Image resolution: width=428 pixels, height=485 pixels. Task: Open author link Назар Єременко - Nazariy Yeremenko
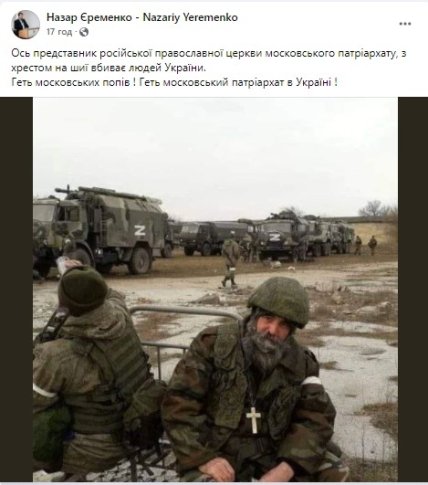142,17
